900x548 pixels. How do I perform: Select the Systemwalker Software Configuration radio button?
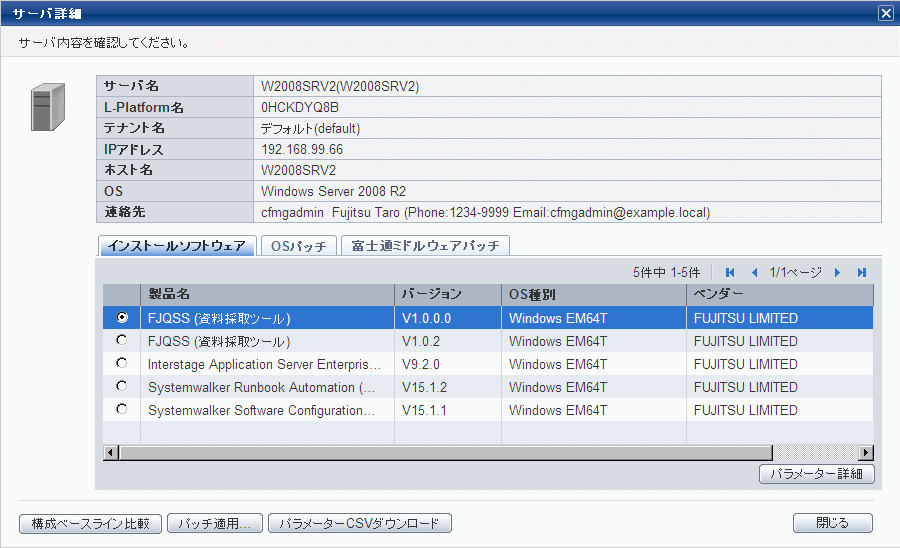(122, 409)
